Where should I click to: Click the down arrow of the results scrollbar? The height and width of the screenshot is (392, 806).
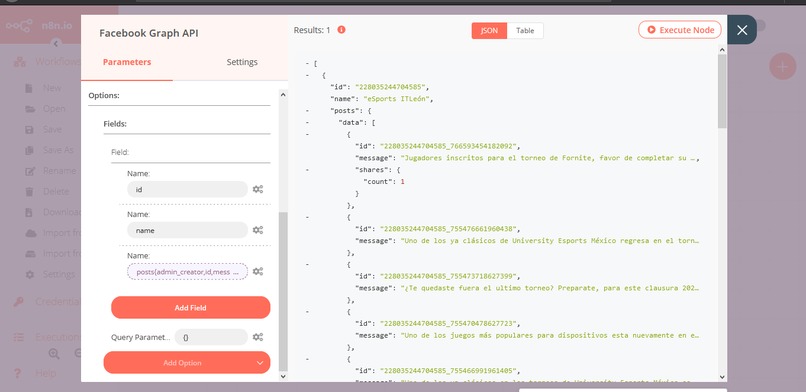pos(722,377)
